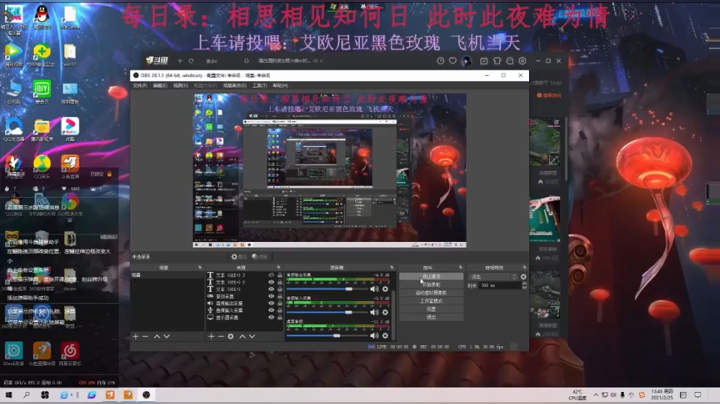
Task: Click third mixer channel volume slider handle
Action: click(x=337, y=336)
